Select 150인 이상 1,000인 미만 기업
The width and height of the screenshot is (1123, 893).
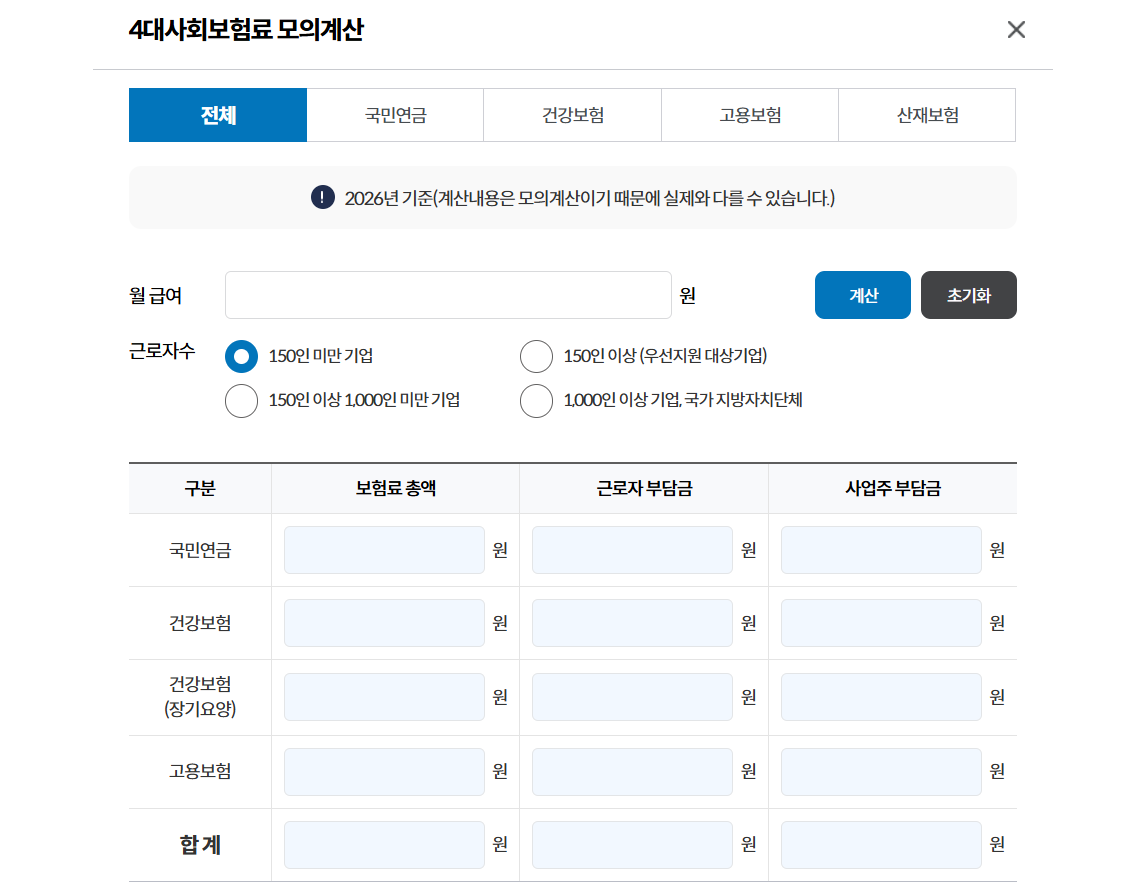coord(241,401)
